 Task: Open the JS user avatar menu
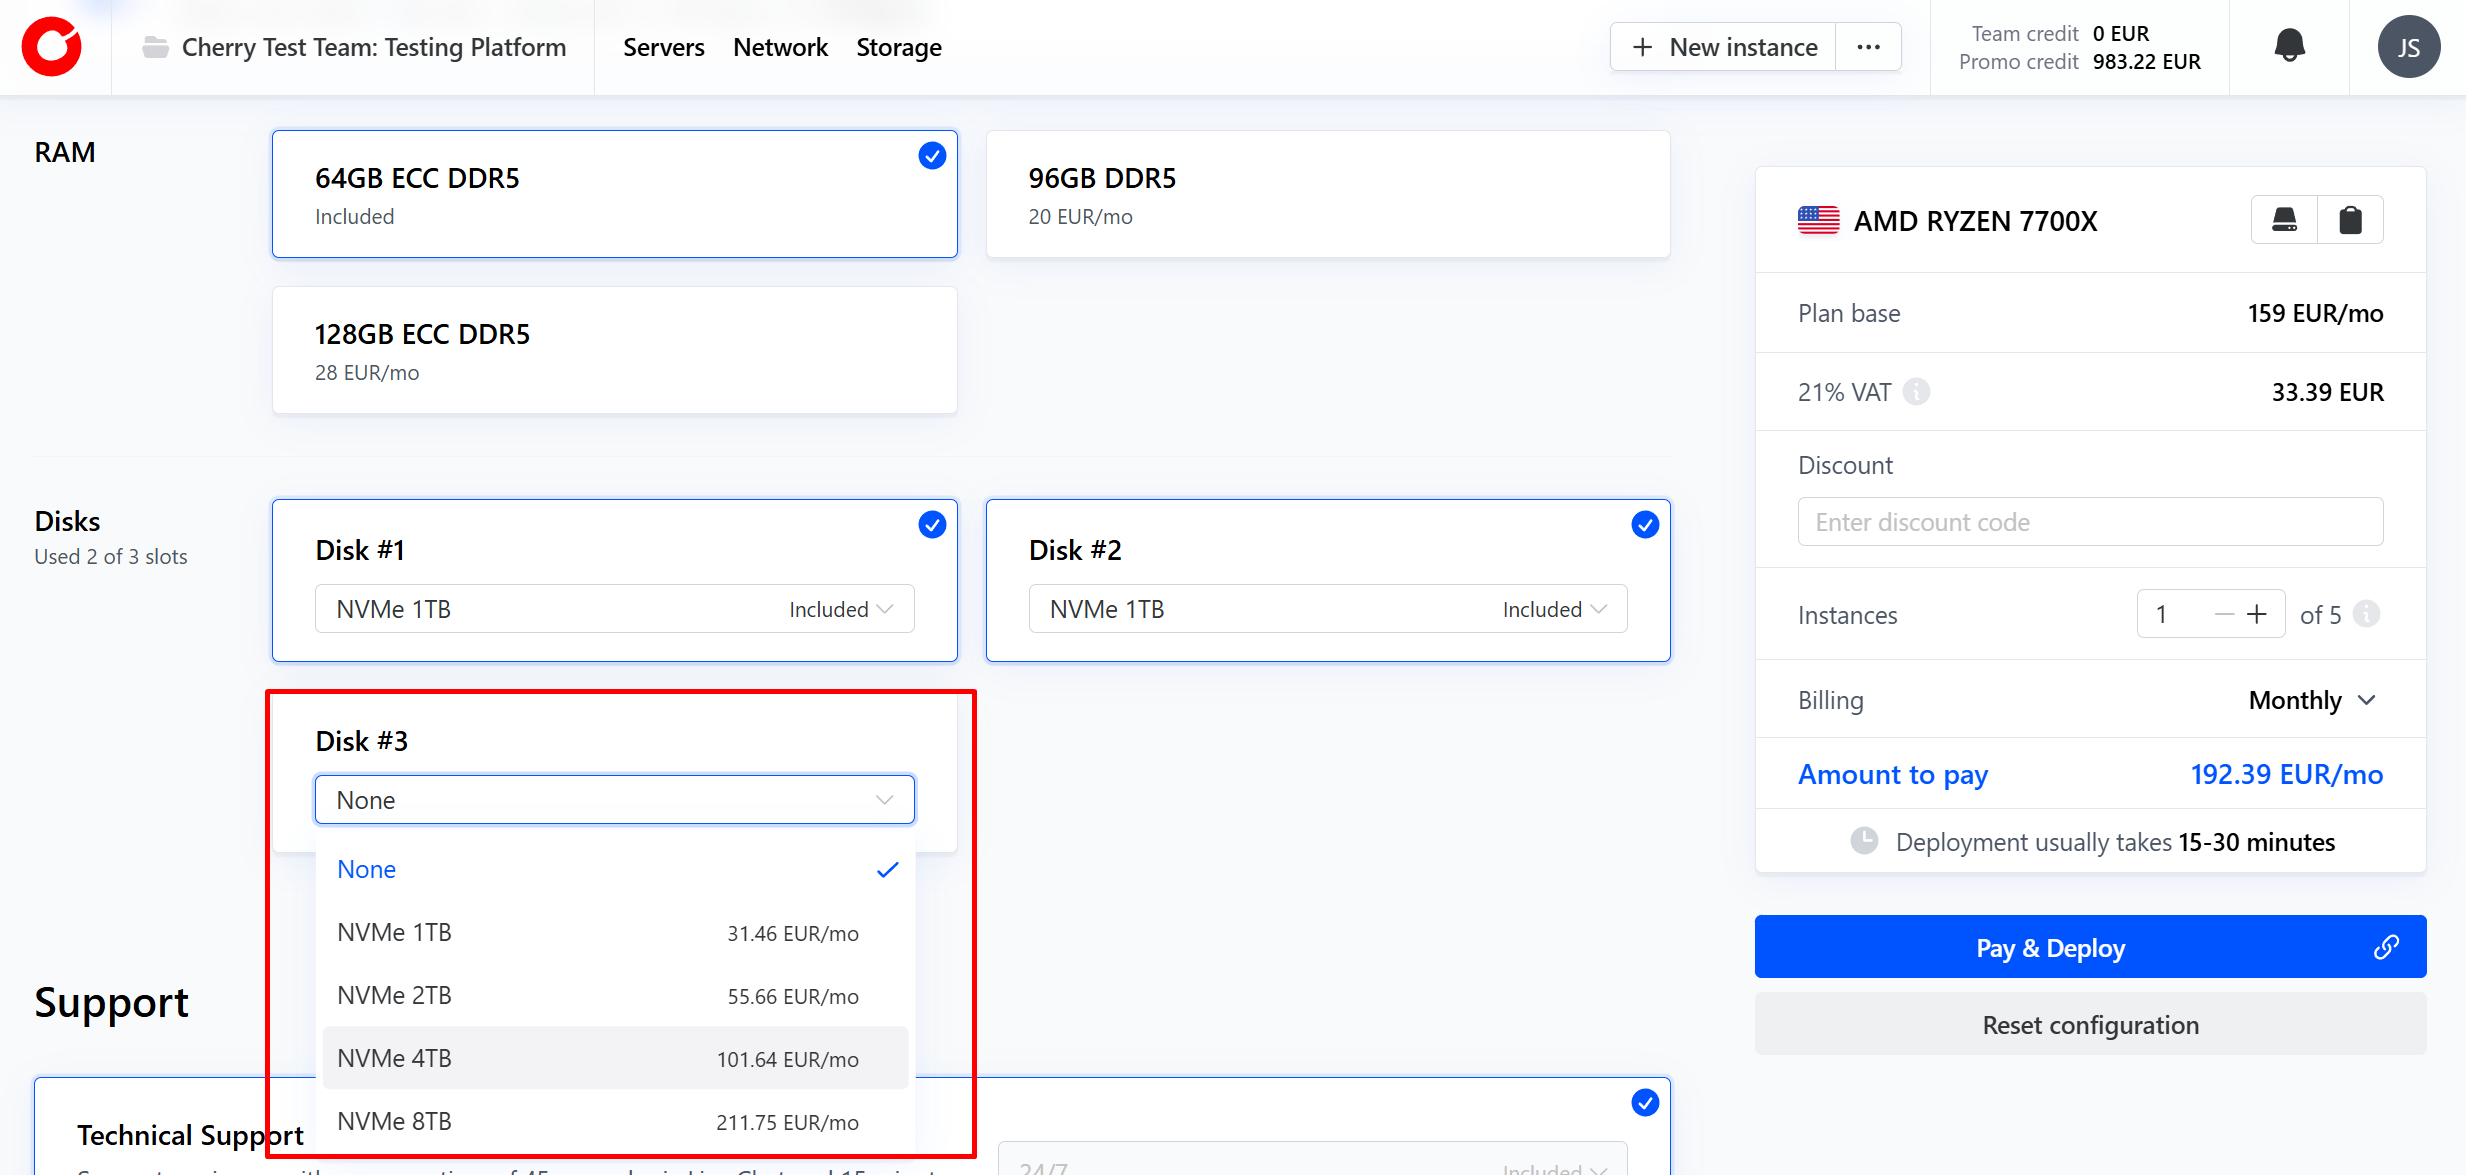(2408, 47)
